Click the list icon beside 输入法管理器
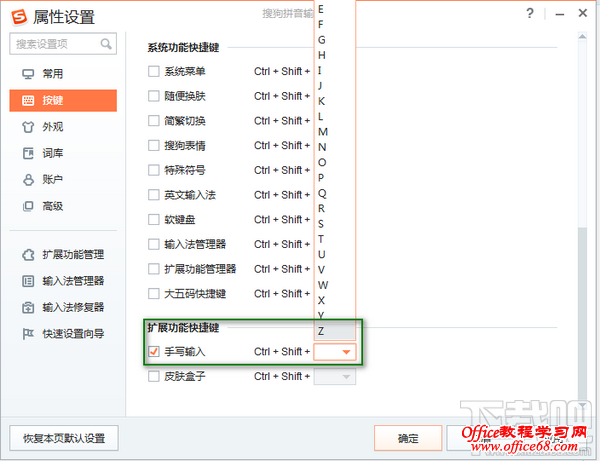Image resolution: width=600 pixels, height=461 pixels. pyautogui.click(x=28, y=281)
